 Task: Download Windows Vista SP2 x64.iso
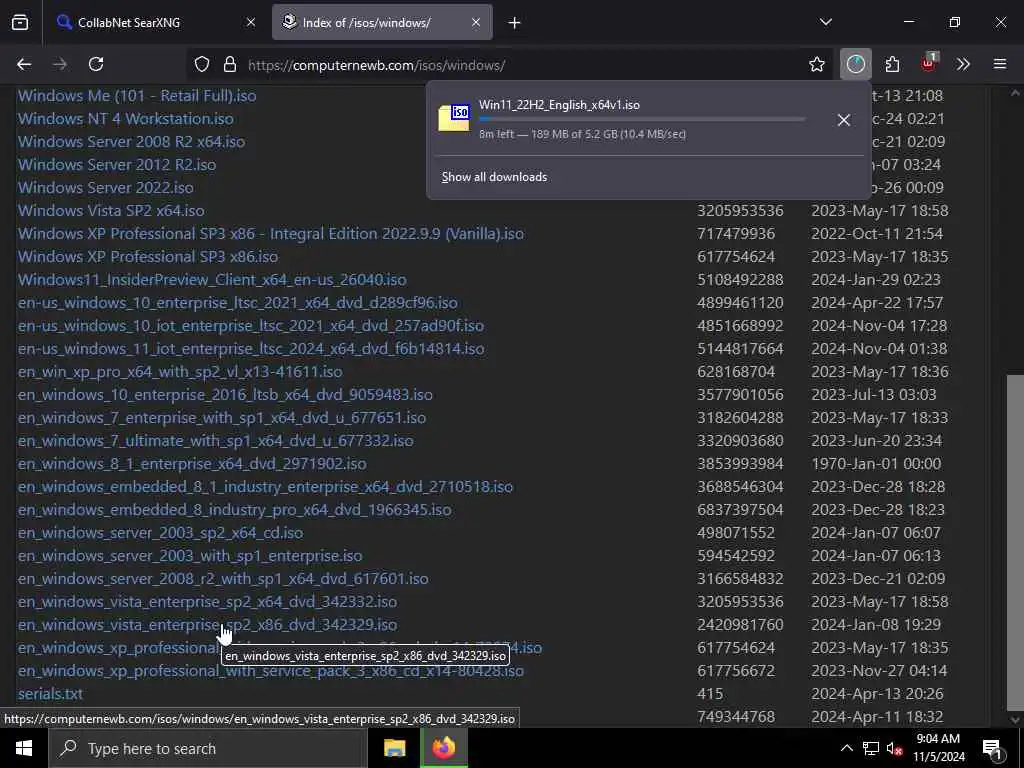tap(111, 210)
